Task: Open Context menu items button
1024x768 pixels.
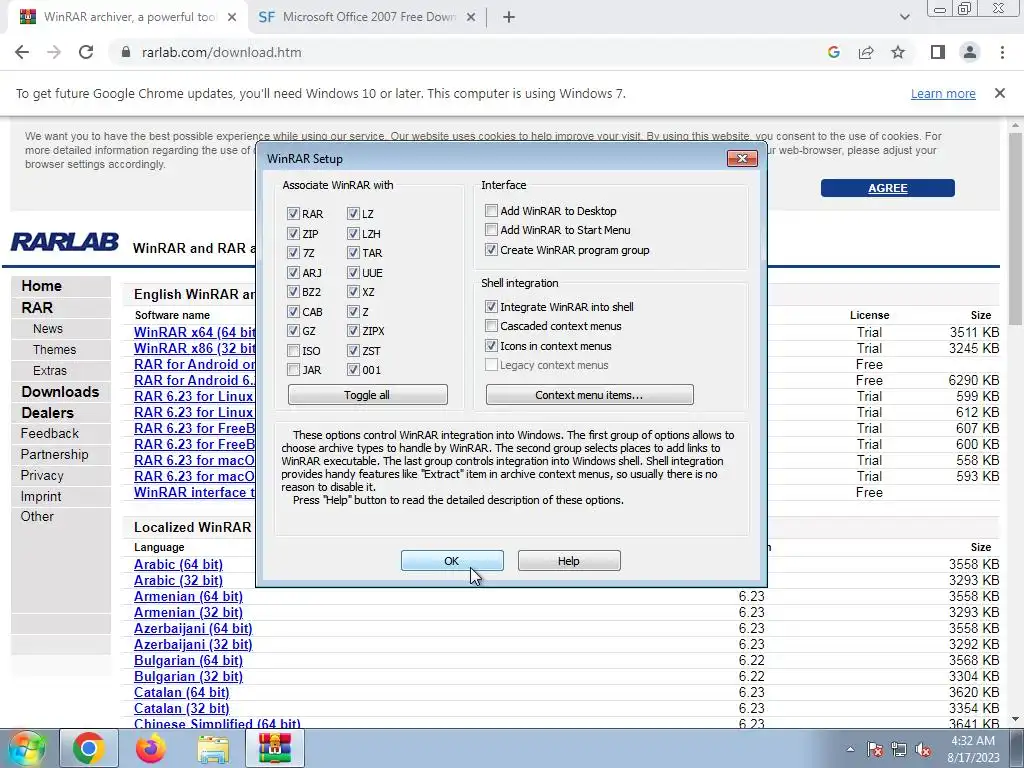Action: click(x=590, y=394)
